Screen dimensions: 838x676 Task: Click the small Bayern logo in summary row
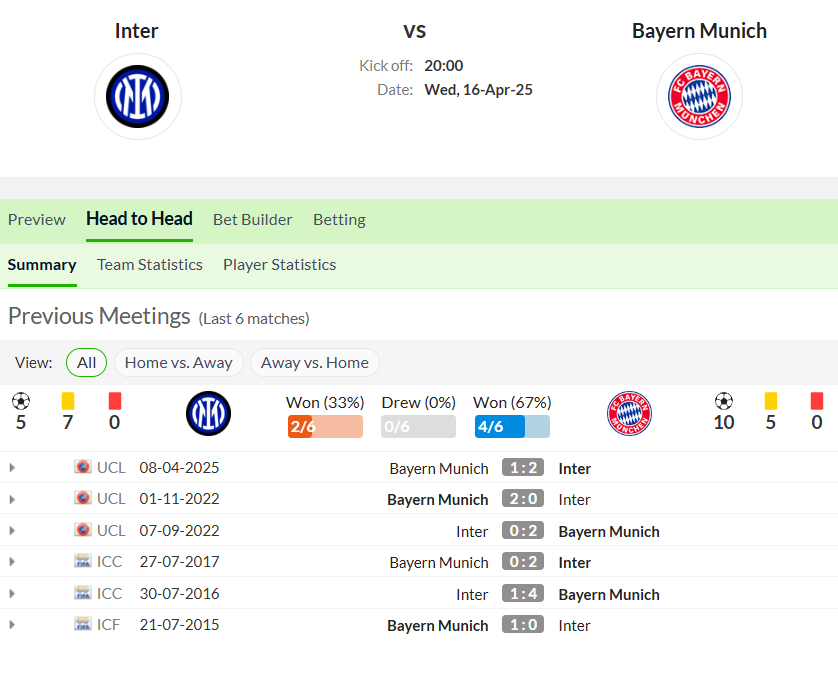tap(629, 413)
